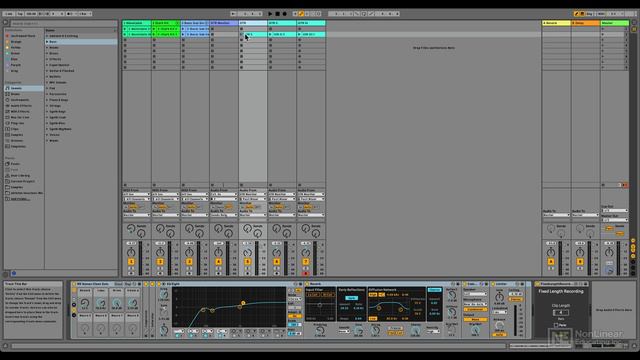Click the first-scene clip stop button on track 4
640x360 pixels.
coord(212,29)
